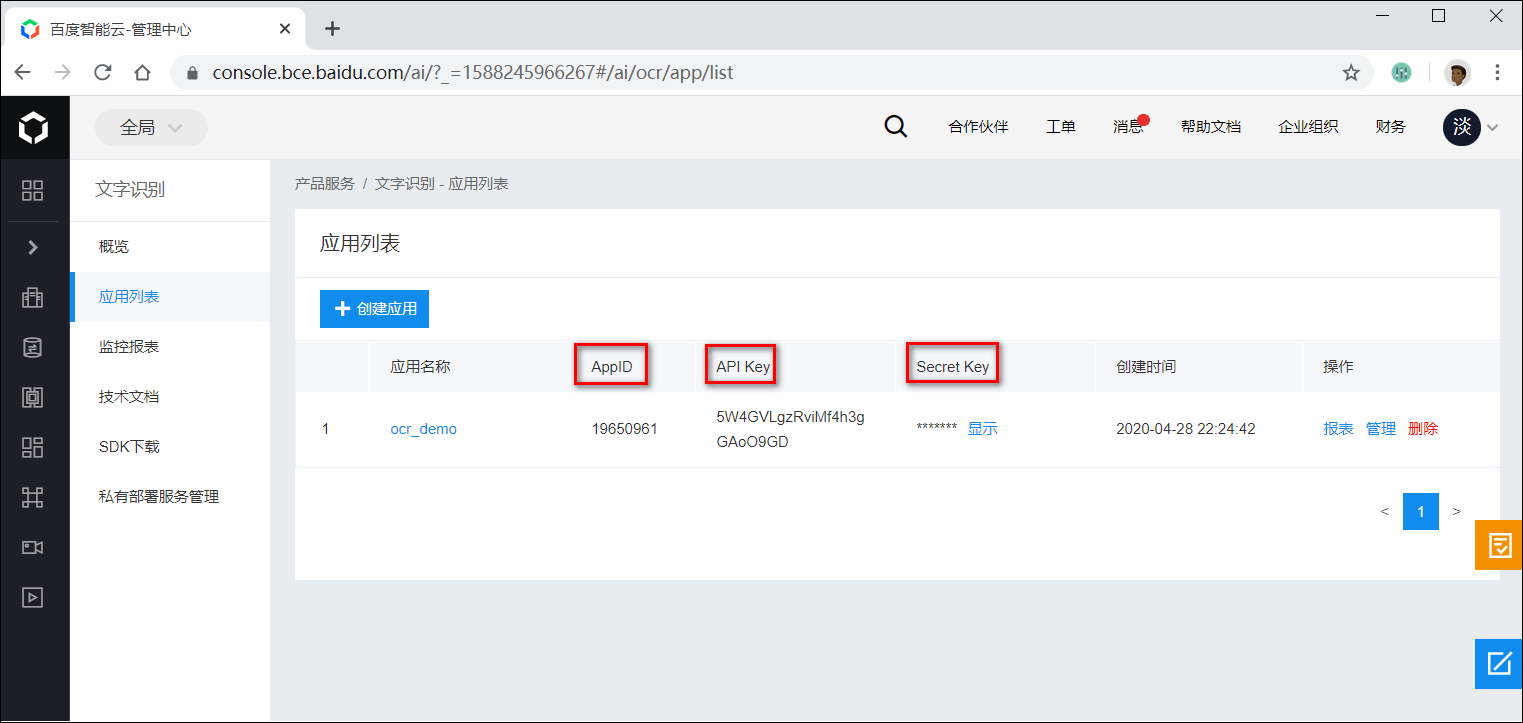Expand the account menu arrow beside the avatar
Image resolution: width=1523 pixels, height=723 pixels.
(1493, 128)
